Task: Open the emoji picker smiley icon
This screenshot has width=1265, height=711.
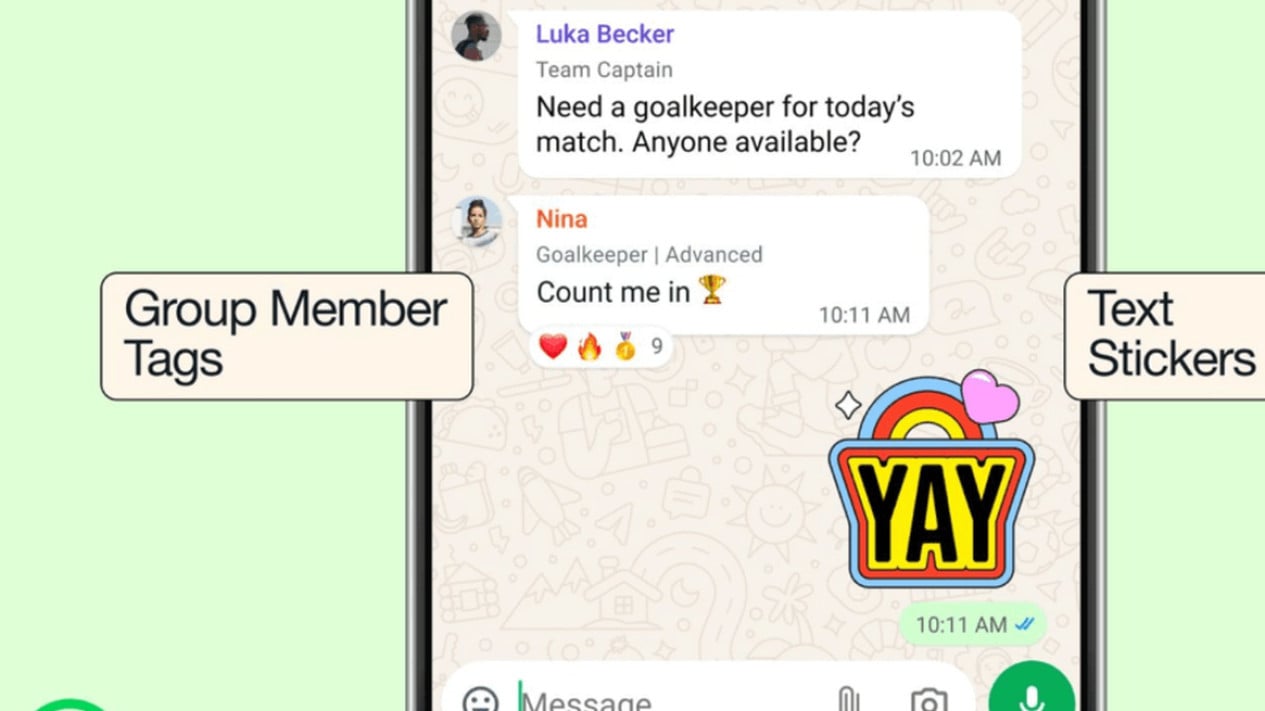Action: pos(481,699)
